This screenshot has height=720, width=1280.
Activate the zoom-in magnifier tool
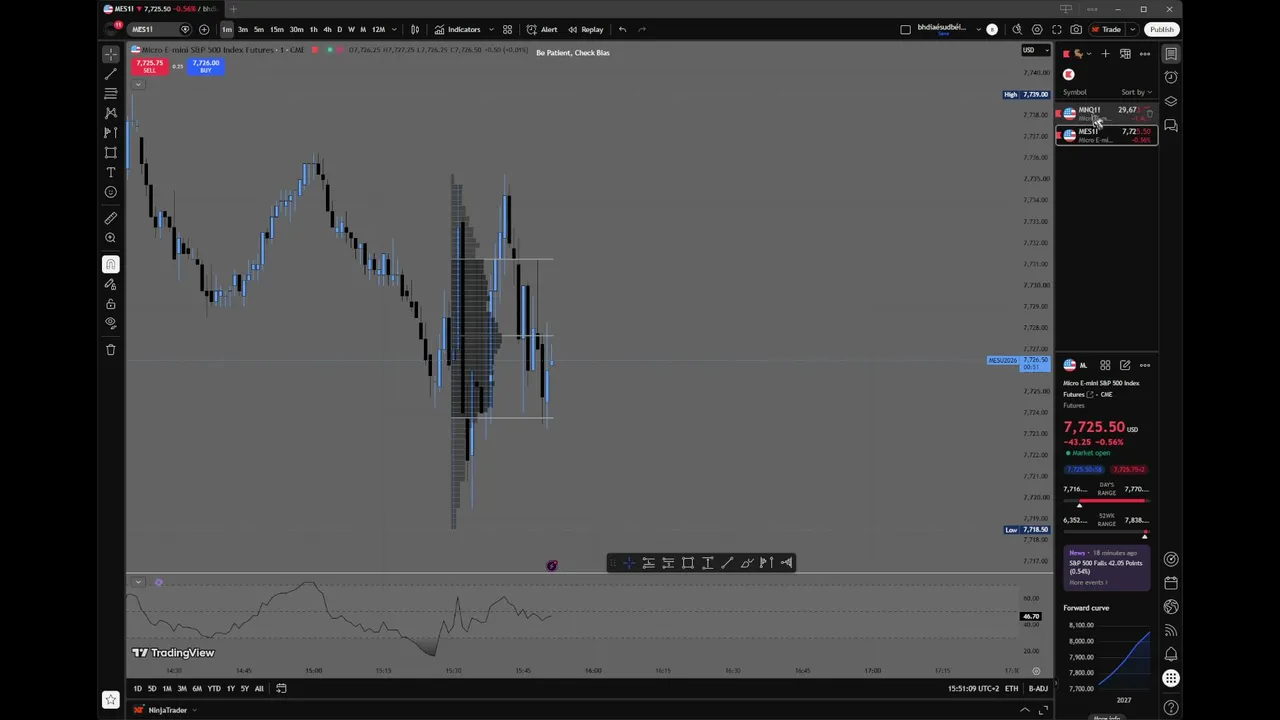[111, 238]
